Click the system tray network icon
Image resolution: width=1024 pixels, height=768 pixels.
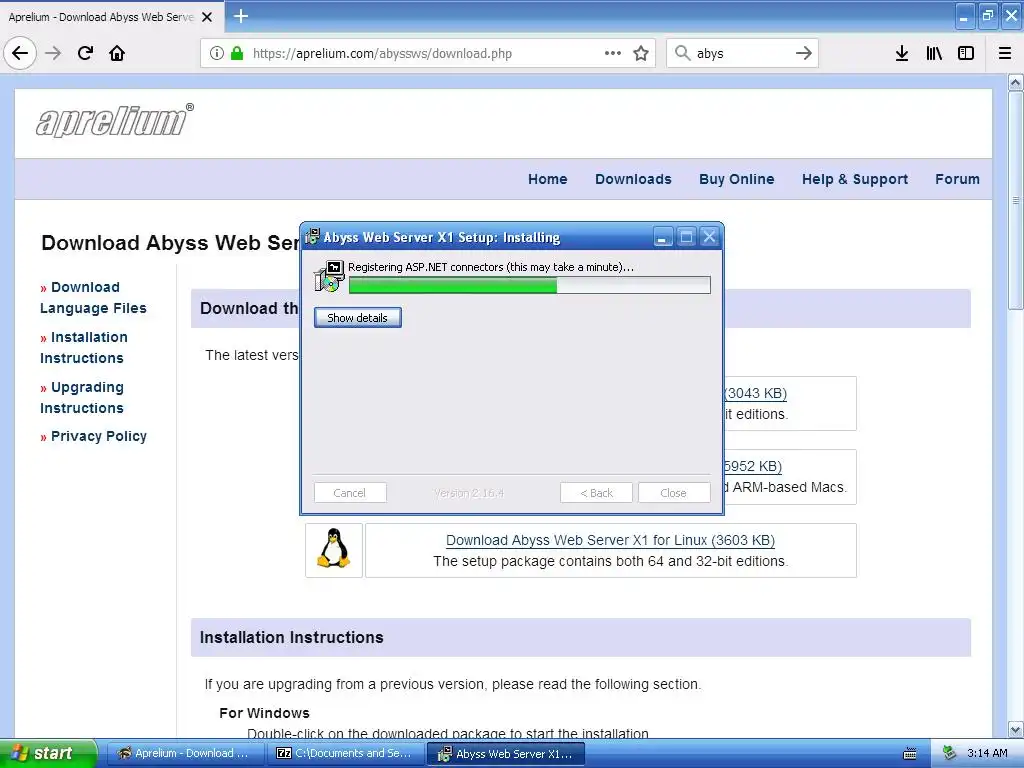(950, 753)
